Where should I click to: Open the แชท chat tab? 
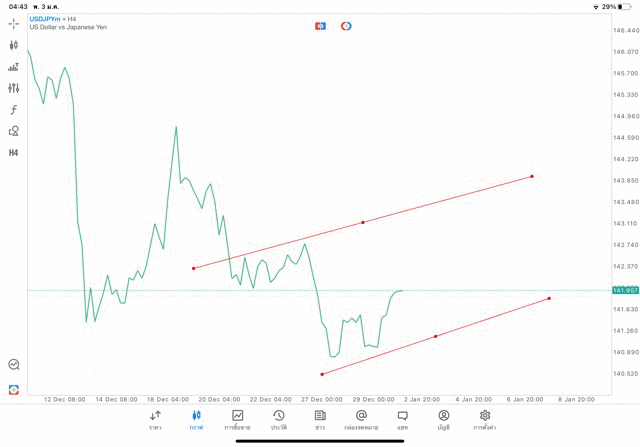point(402,419)
